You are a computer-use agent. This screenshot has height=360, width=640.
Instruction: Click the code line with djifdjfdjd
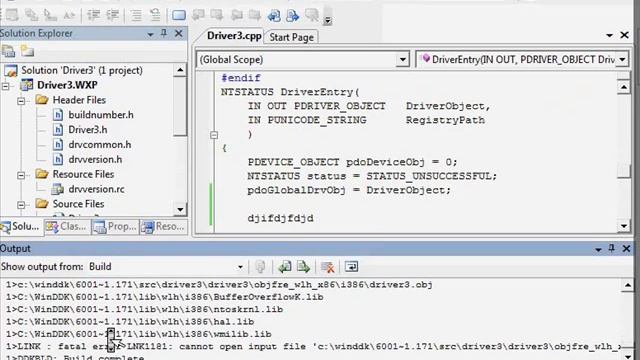280,218
